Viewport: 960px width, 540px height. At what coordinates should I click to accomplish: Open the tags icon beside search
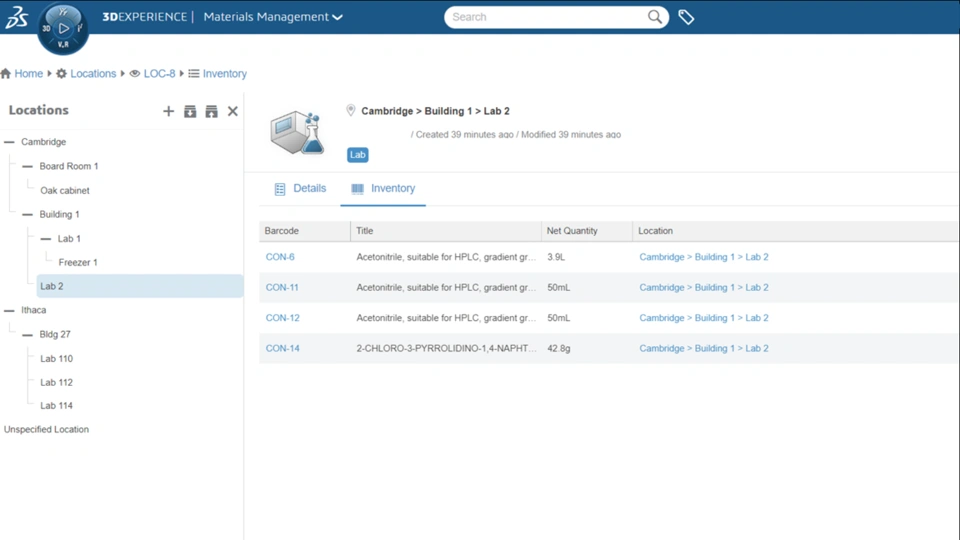(686, 17)
